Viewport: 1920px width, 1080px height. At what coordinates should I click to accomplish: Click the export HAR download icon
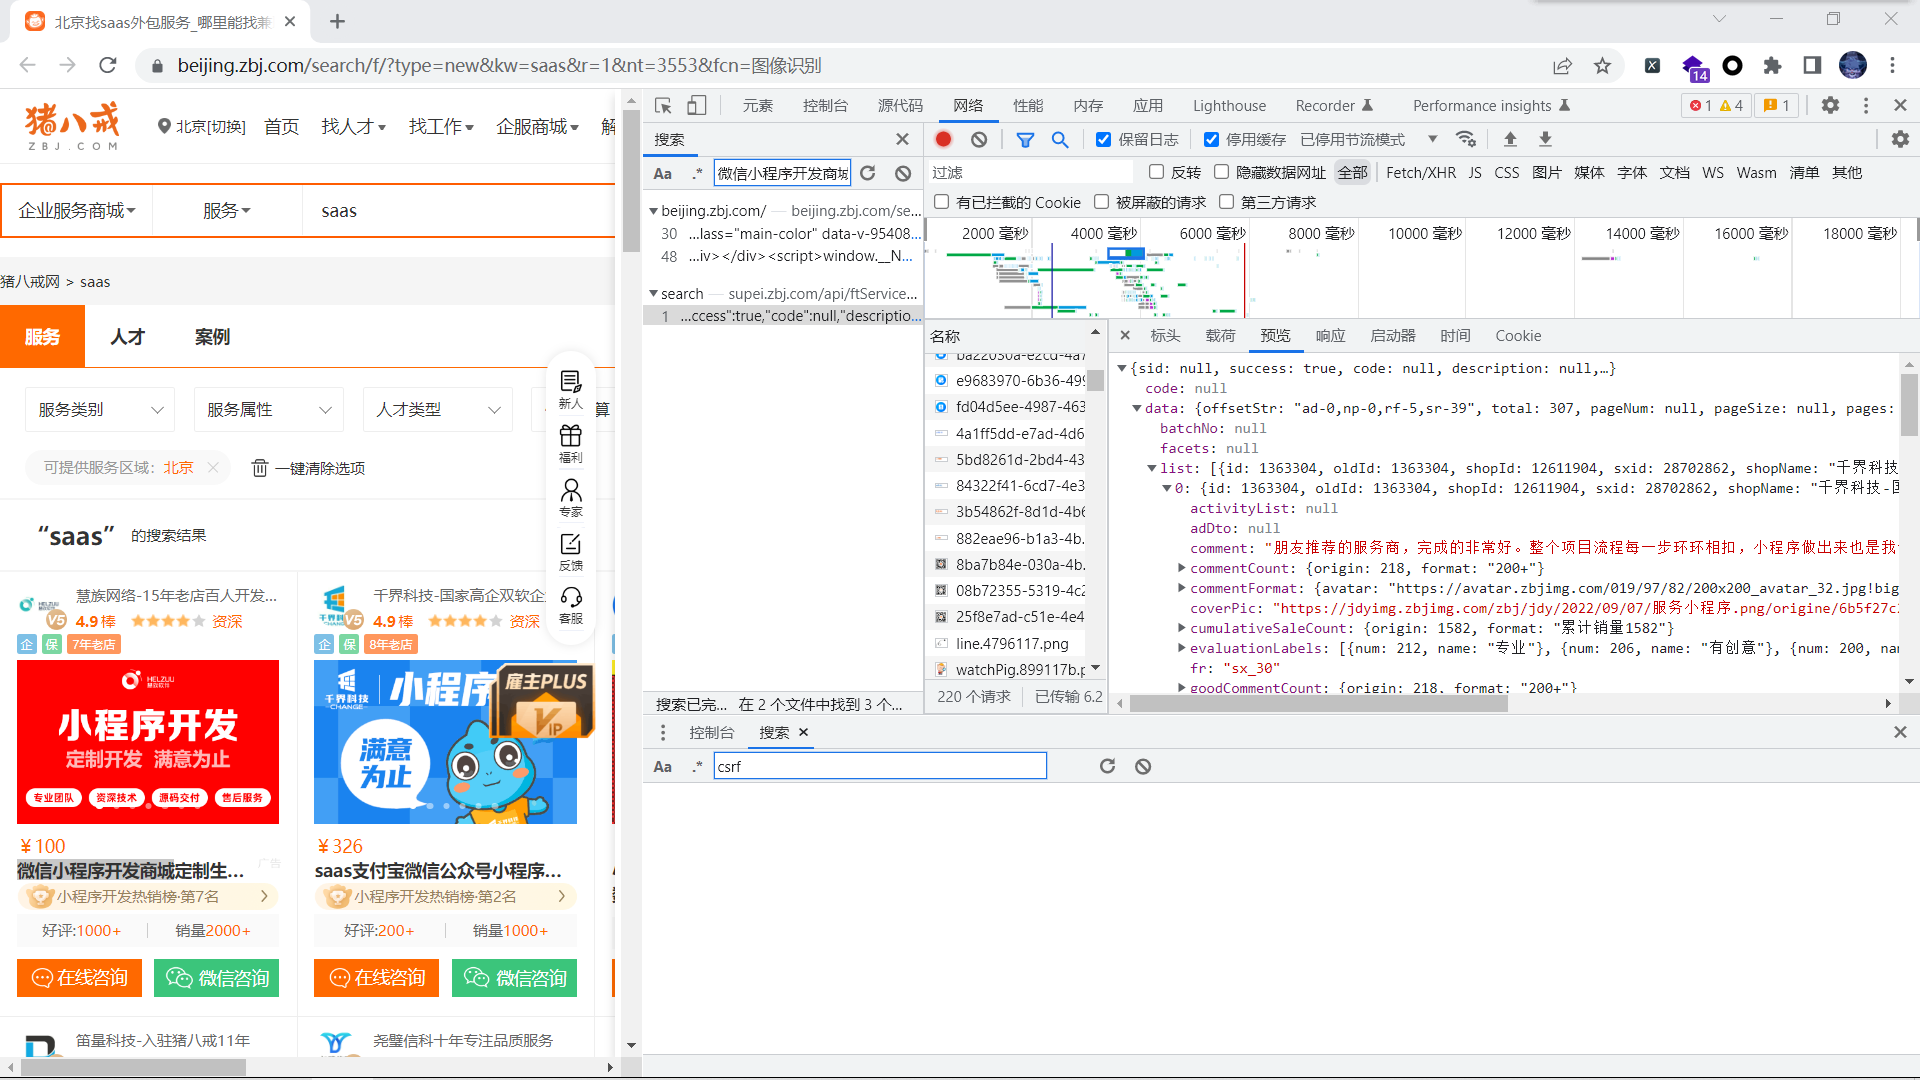(1545, 139)
